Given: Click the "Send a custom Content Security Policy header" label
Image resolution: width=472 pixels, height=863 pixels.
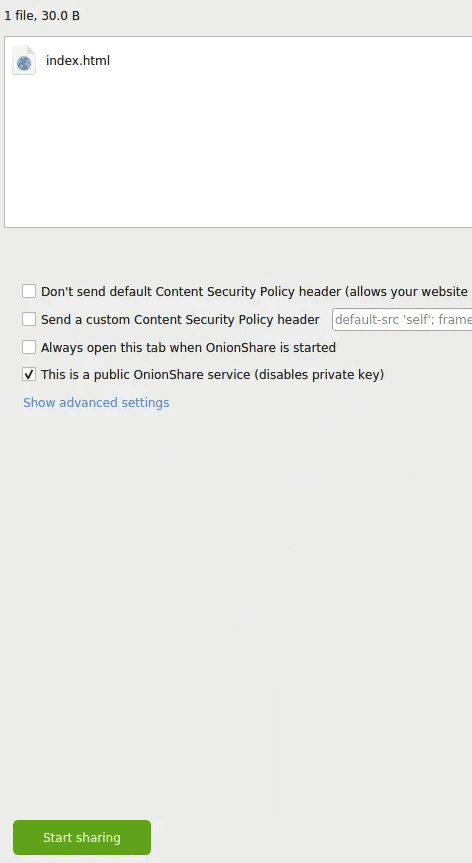Looking at the screenshot, I should coord(180,320).
